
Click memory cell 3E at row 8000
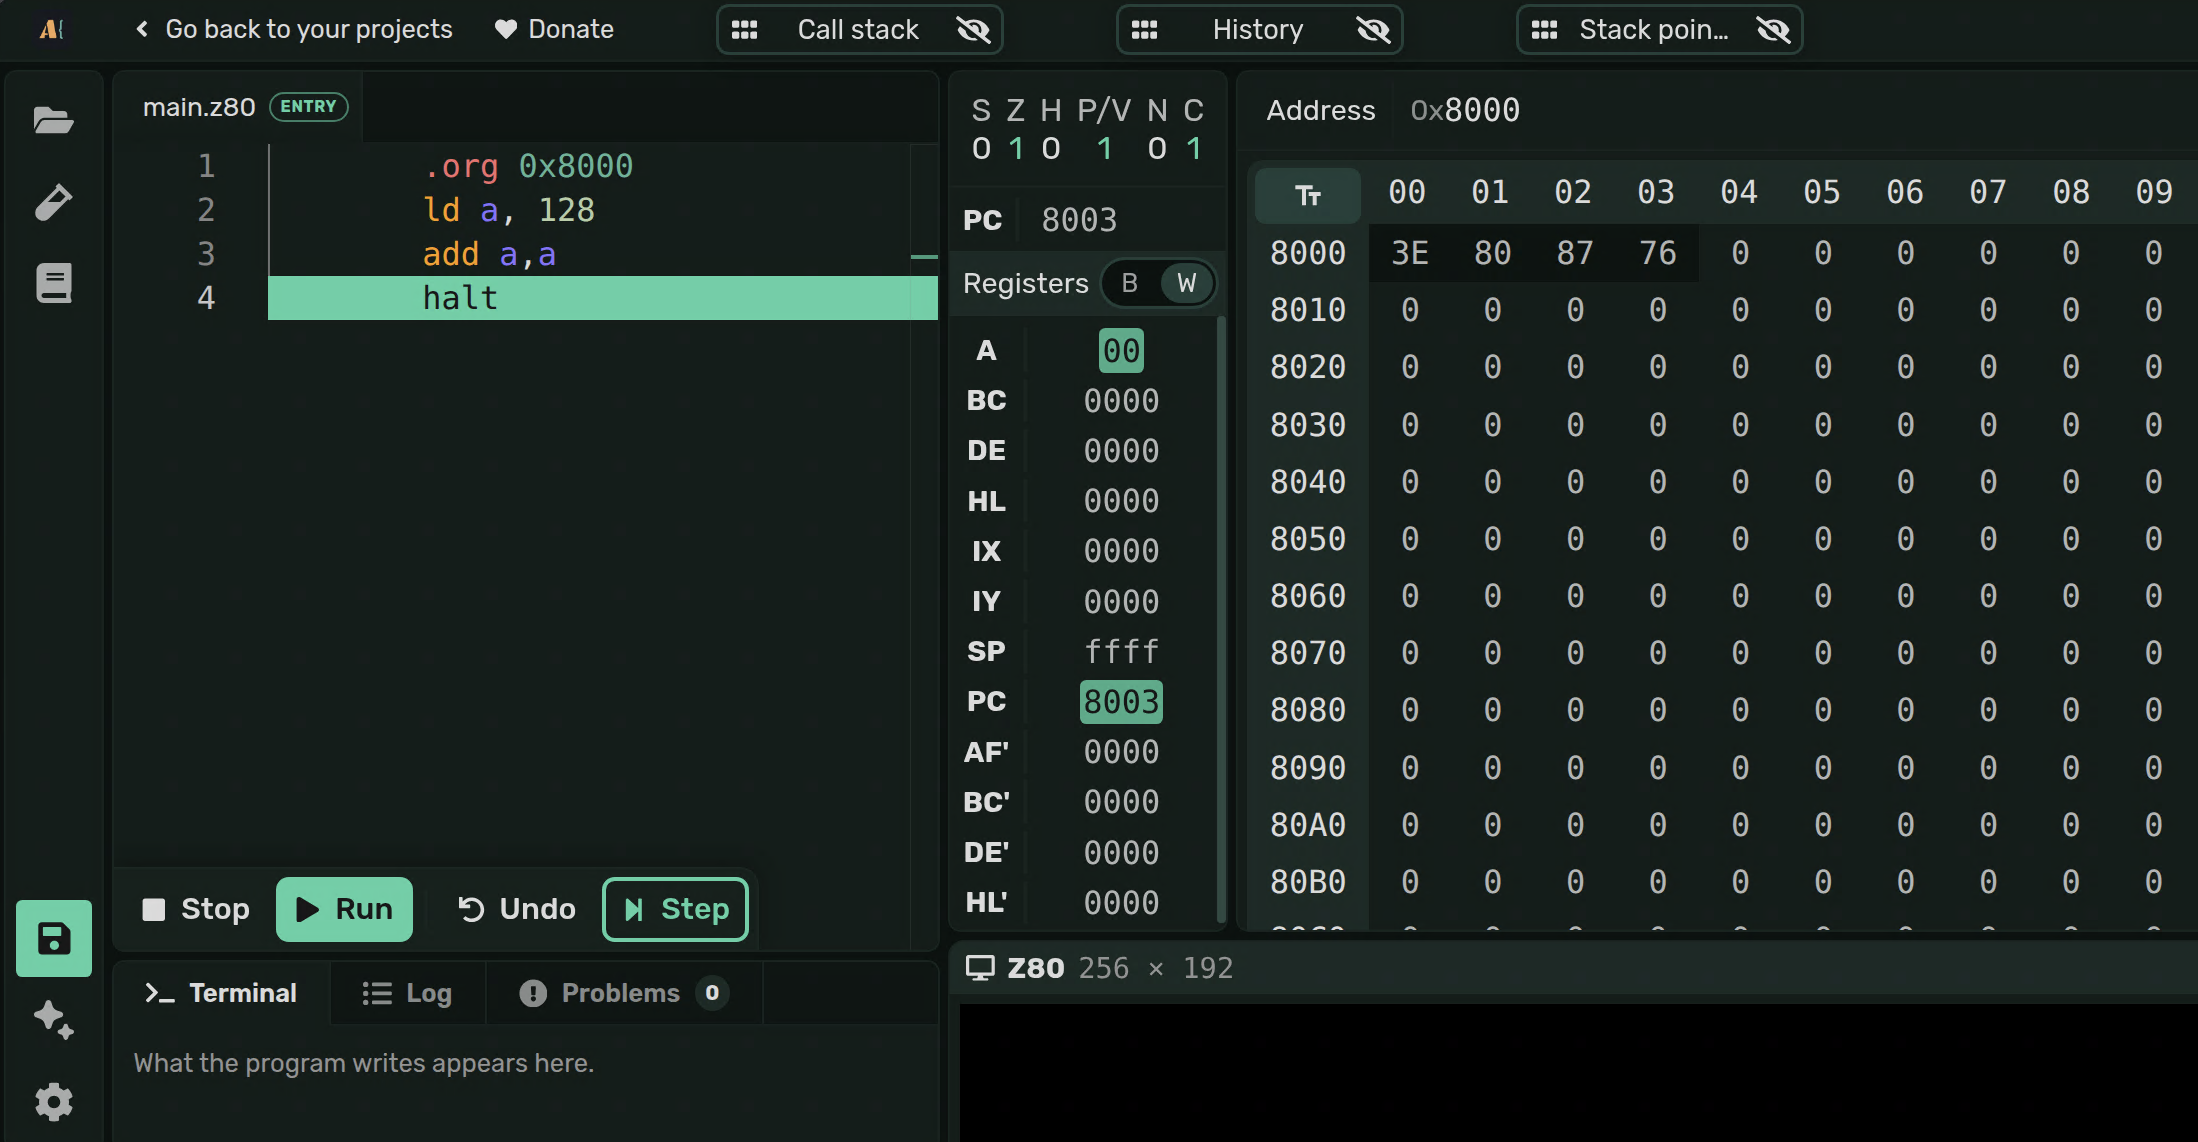click(x=1410, y=253)
